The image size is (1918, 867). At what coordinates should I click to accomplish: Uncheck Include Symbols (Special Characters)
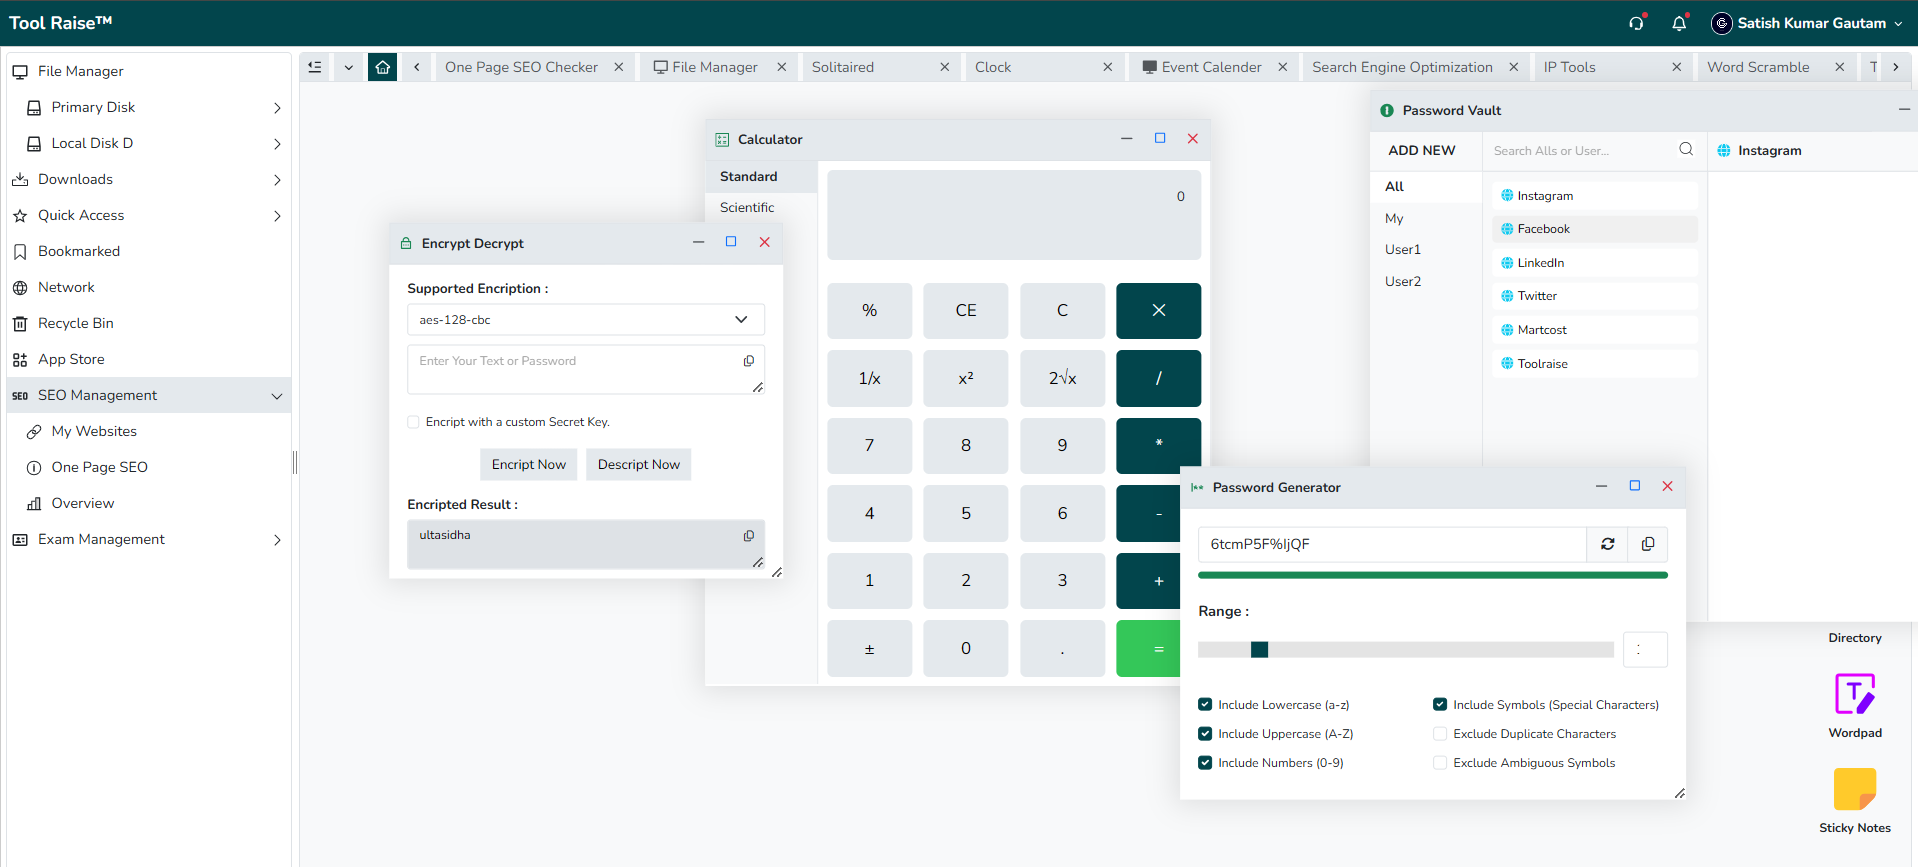click(1440, 705)
